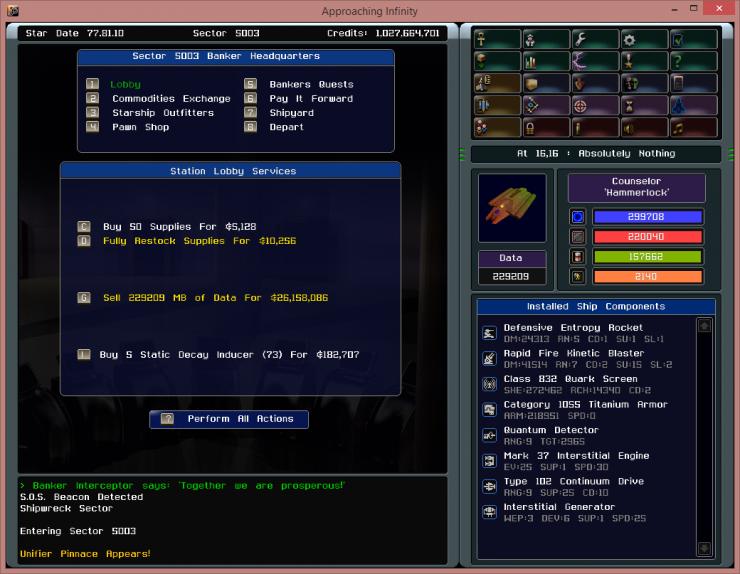Screen dimensions: 740x574
Task: Click the wrench icon in the command grid
Action: [595, 39]
